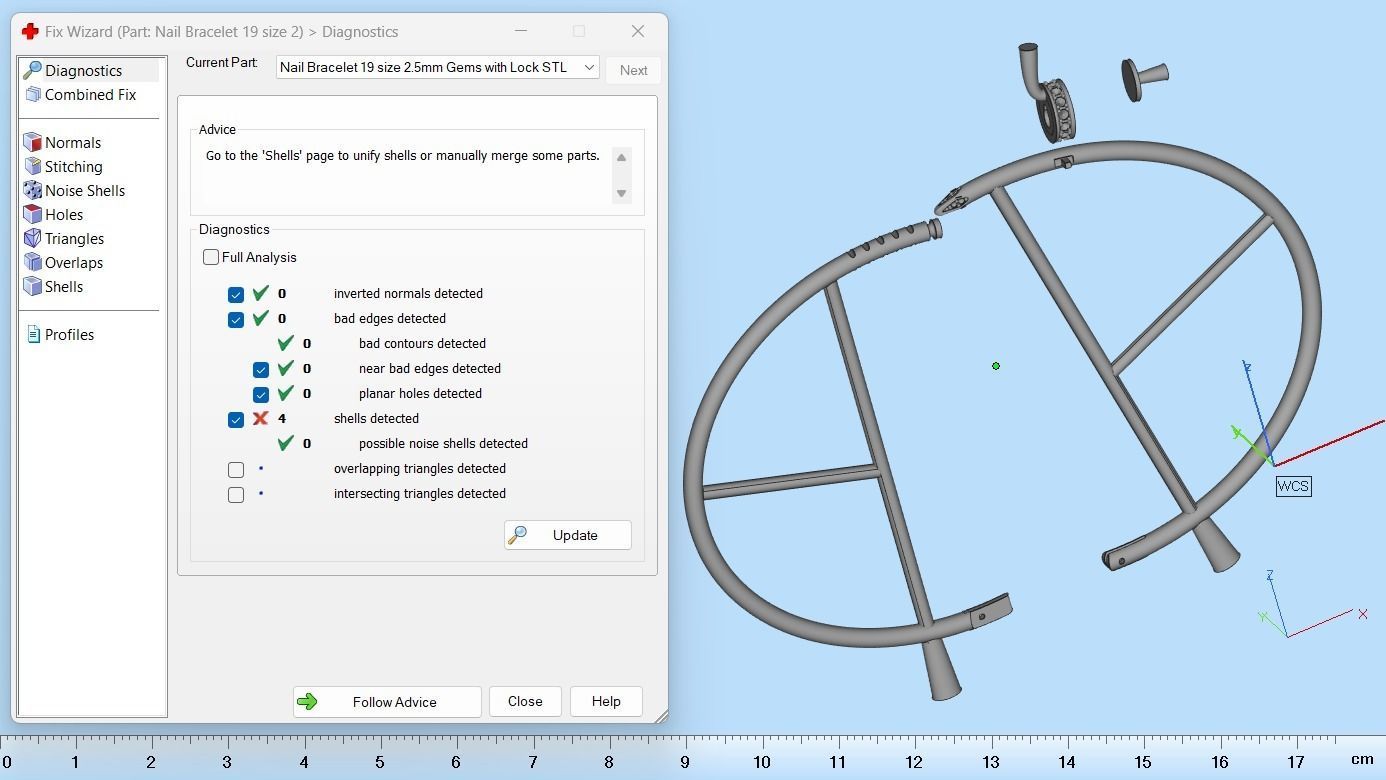Uncheck bad edges detected checkbox

coord(236,319)
